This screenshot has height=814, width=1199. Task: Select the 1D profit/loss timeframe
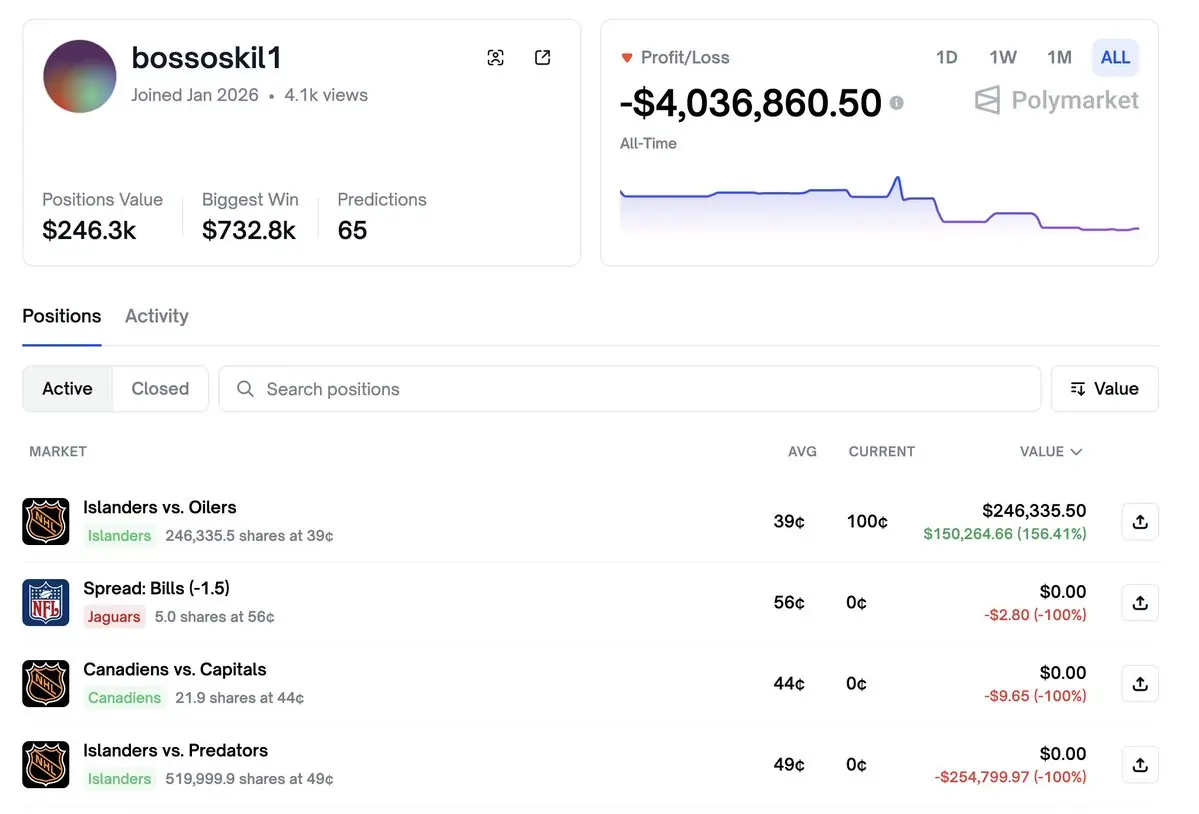946,58
